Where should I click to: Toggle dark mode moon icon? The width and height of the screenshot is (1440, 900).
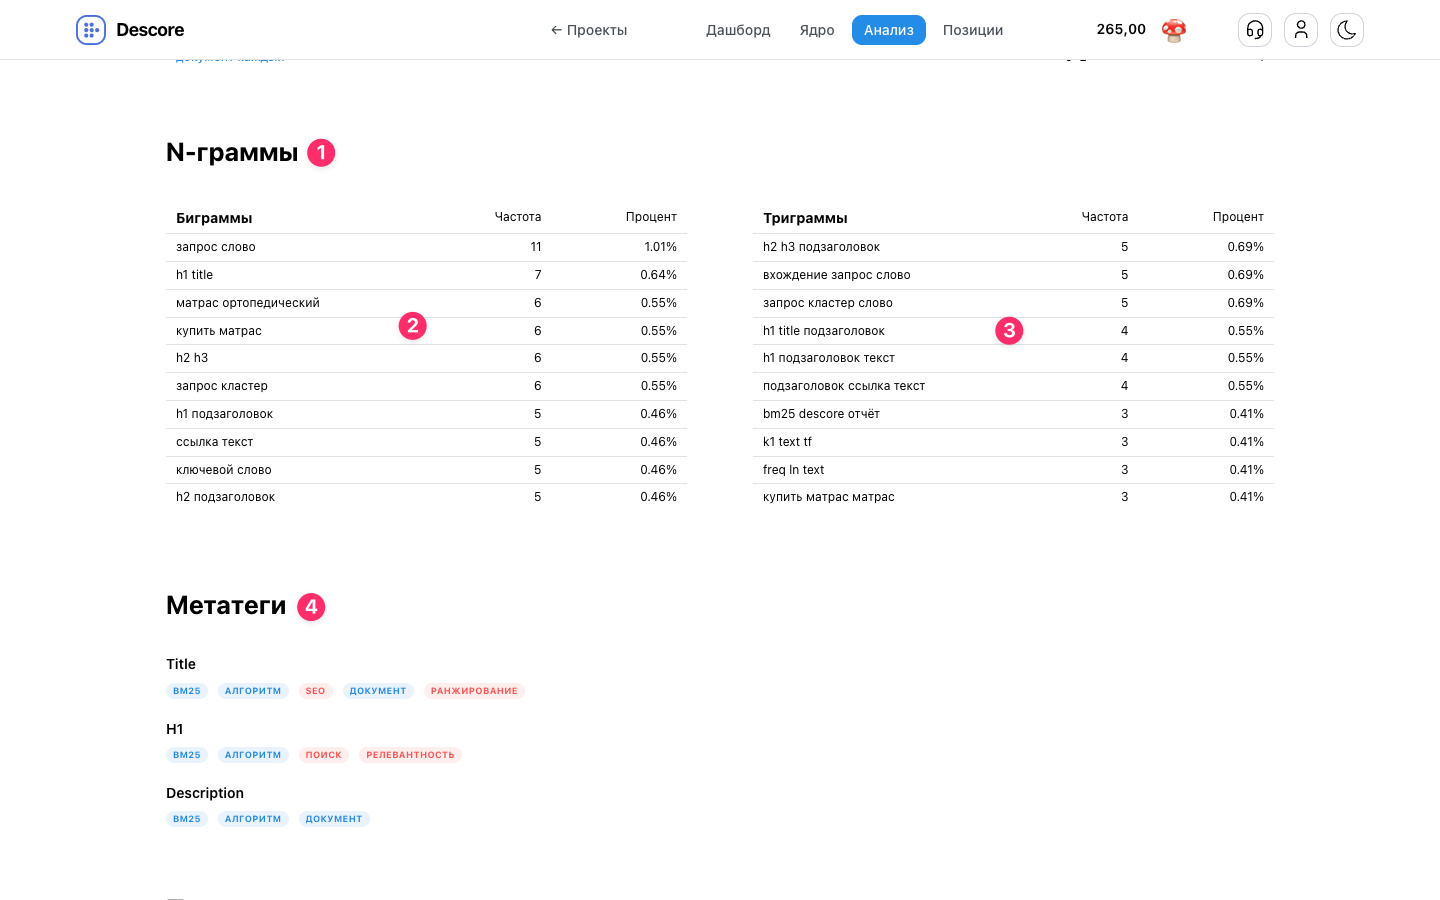(1347, 30)
